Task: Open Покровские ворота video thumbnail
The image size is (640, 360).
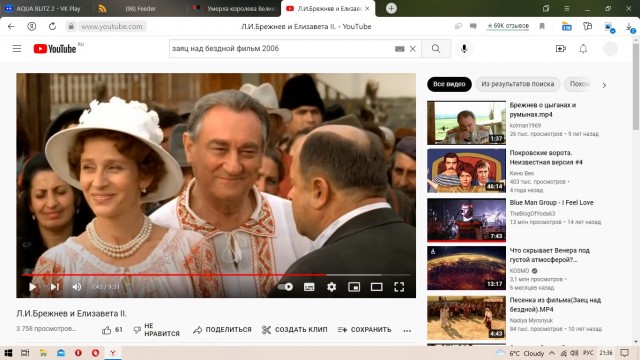Action: (x=466, y=171)
